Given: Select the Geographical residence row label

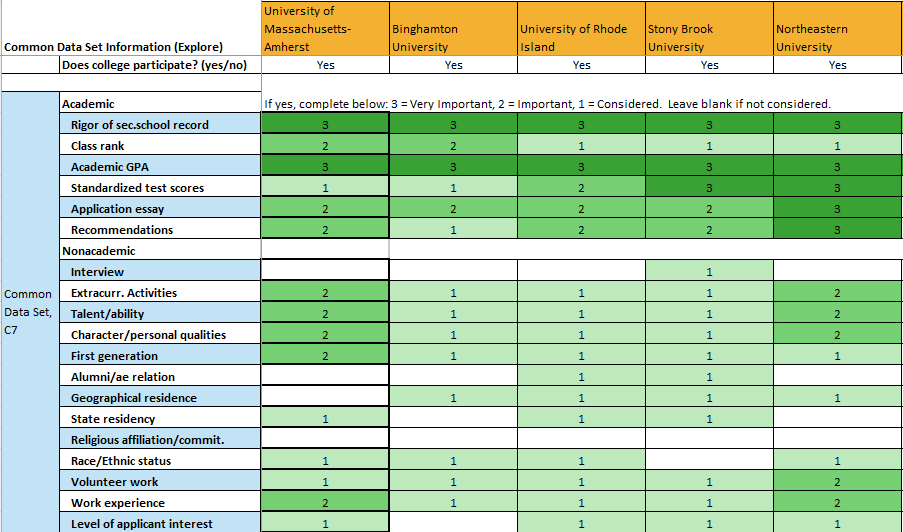Looking at the screenshot, I should pyautogui.click(x=160, y=398).
